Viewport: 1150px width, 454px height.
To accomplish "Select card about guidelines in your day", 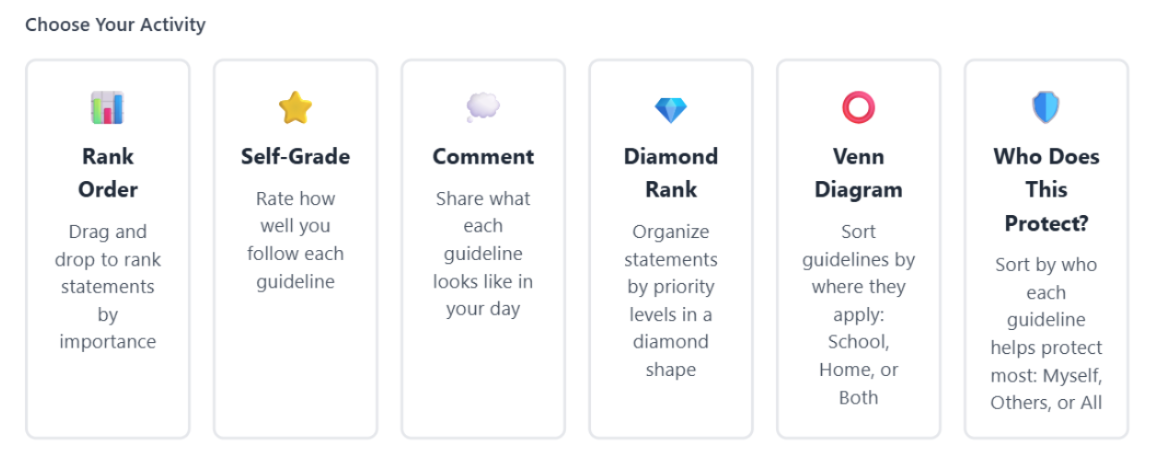I will pos(483,249).
